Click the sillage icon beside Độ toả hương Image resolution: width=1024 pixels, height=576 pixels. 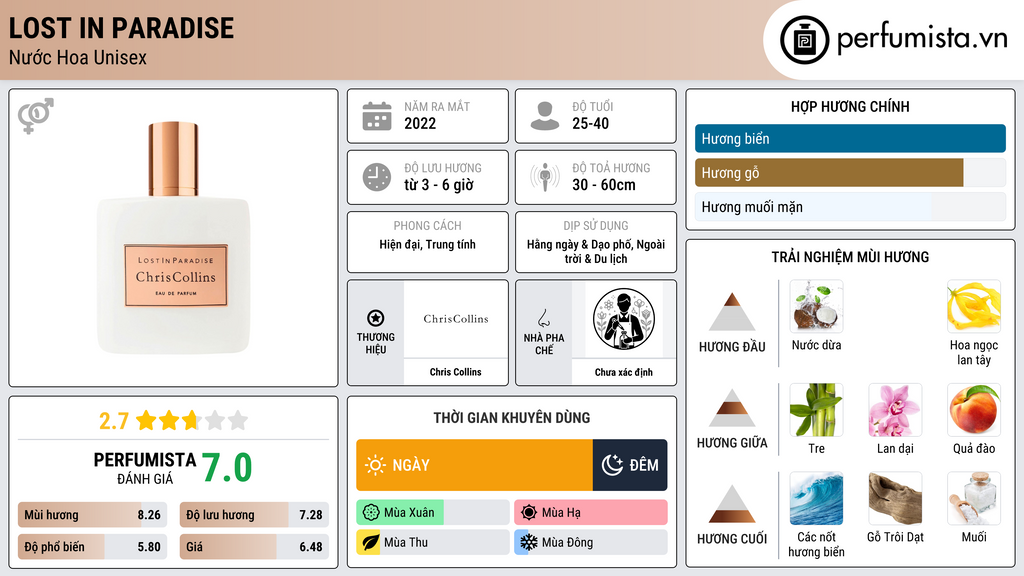point(545,177)
